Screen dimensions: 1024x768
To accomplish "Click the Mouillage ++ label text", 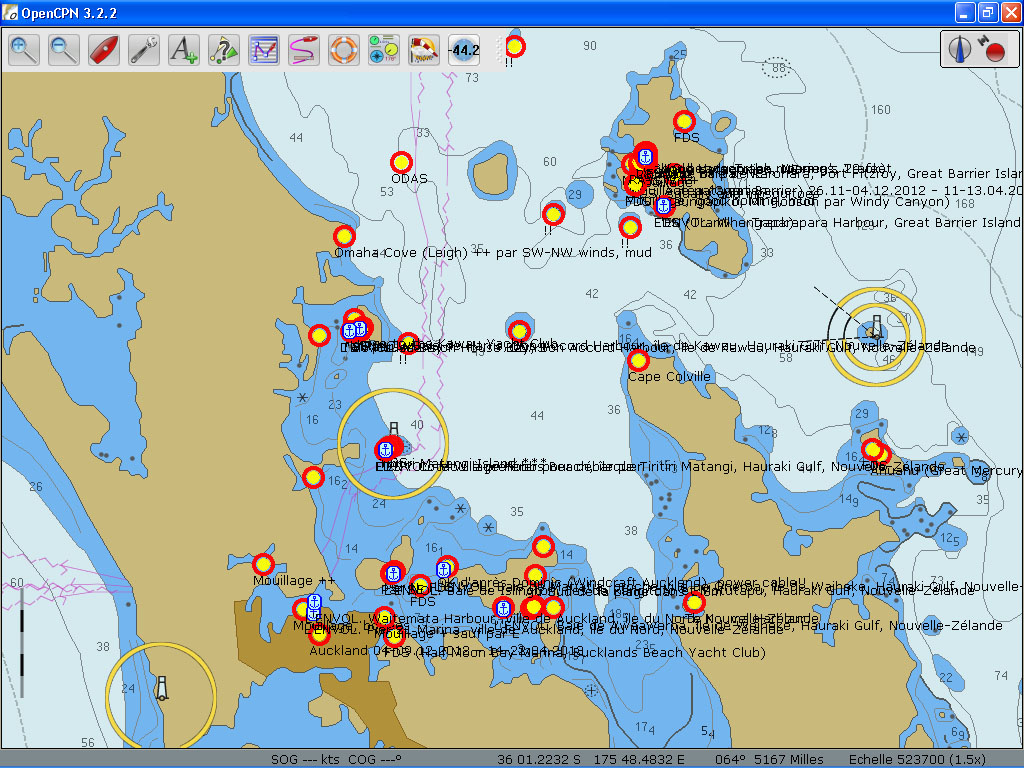I will (x=294, y=581).
